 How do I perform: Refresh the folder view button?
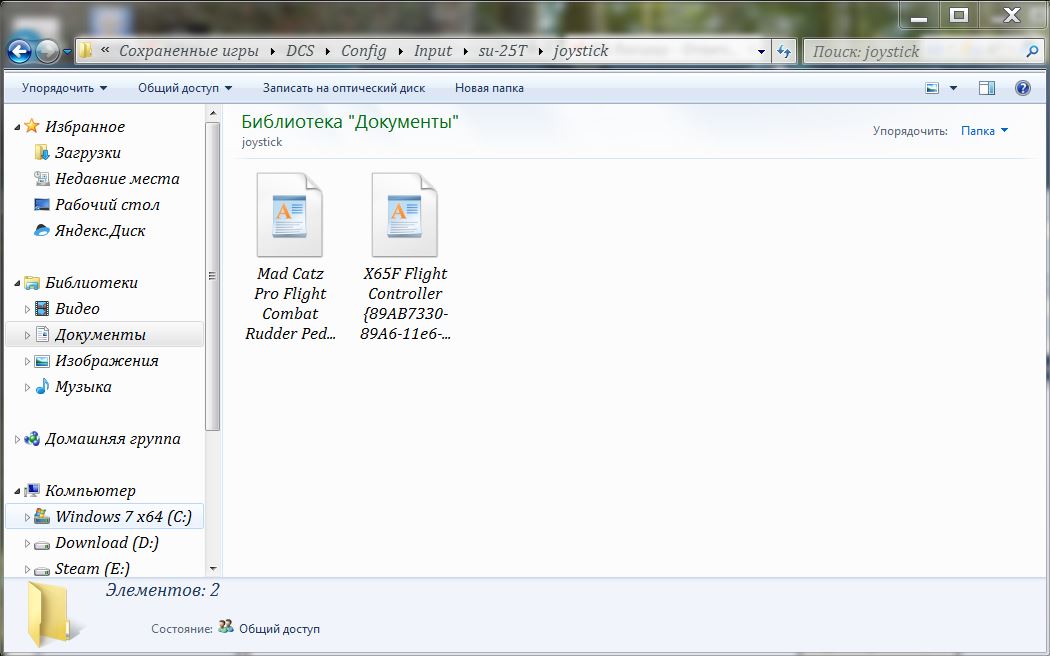784,51
